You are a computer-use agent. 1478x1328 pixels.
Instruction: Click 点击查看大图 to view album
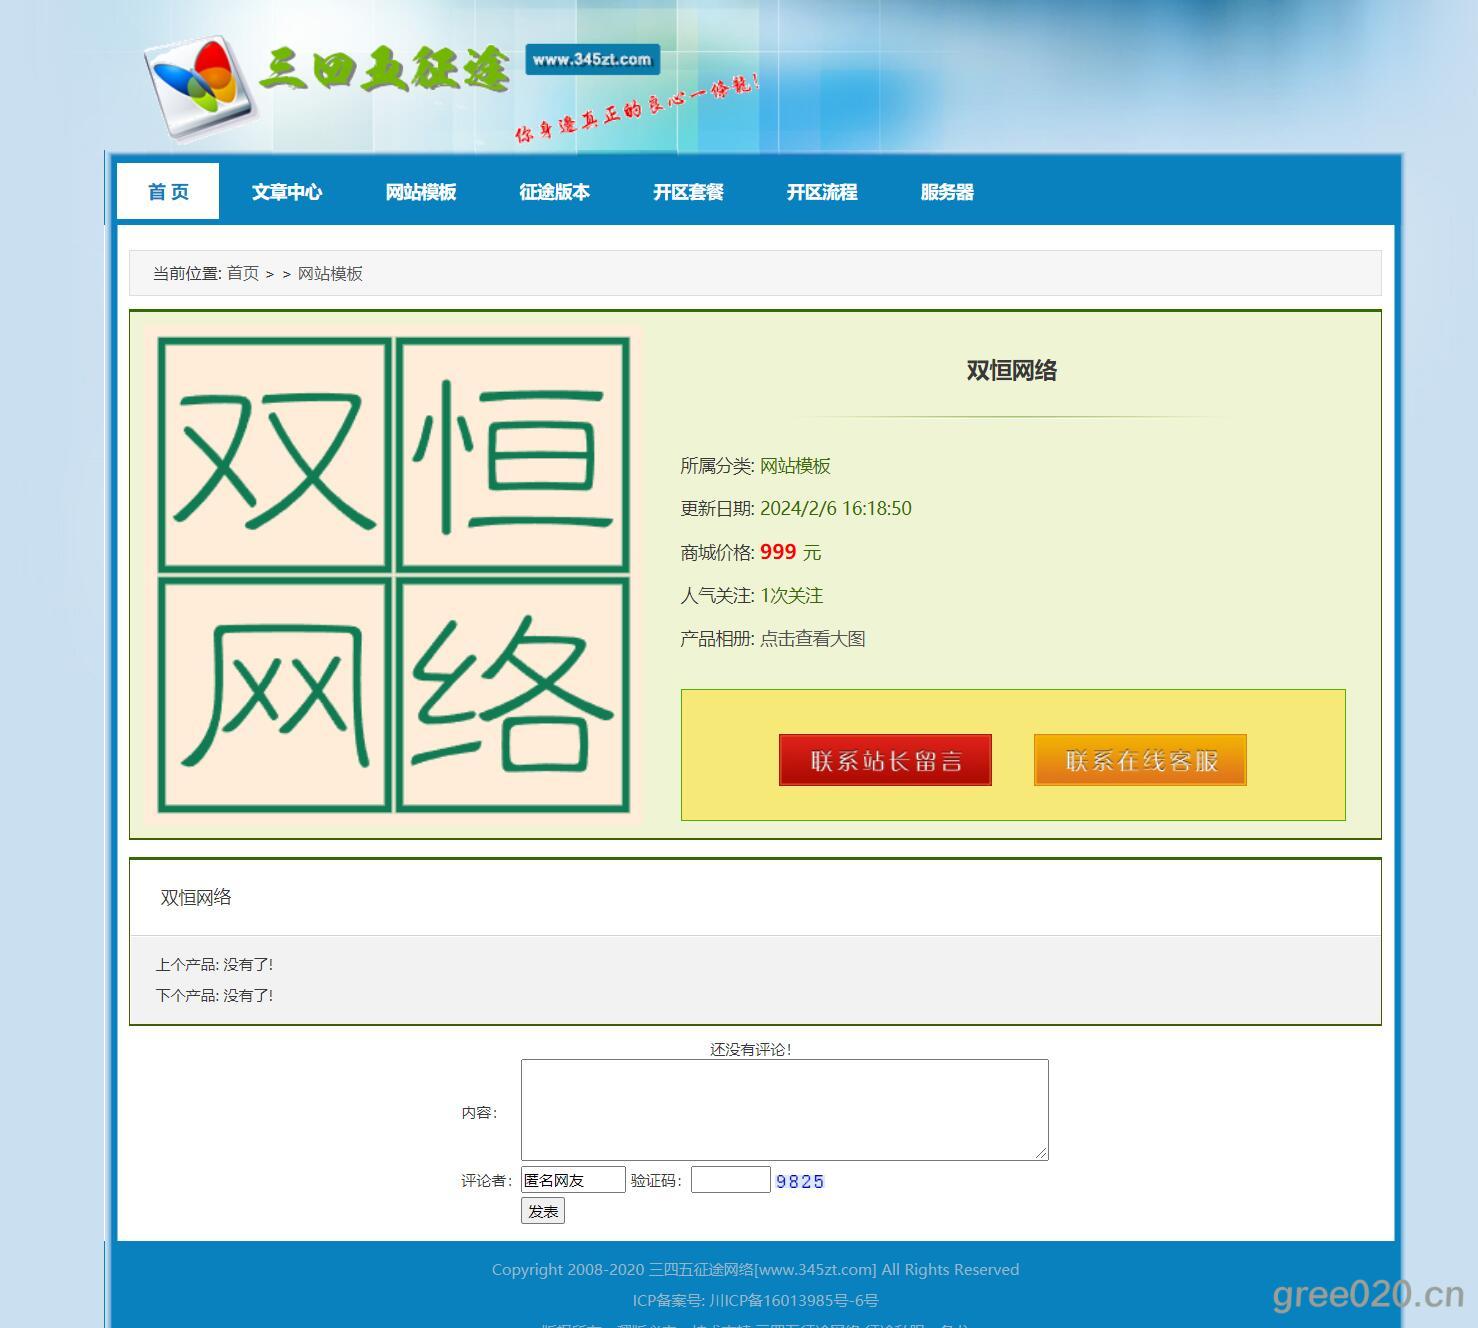(812, 639)
